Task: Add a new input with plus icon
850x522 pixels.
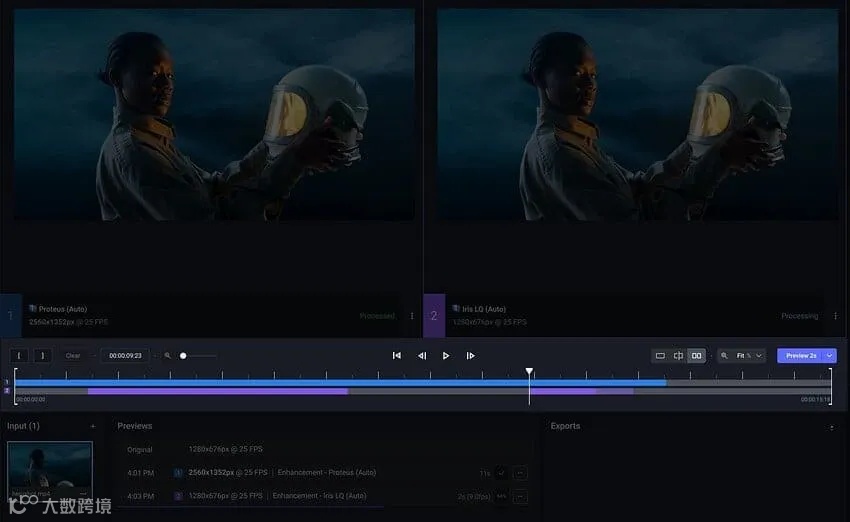Action: [93, 427]
